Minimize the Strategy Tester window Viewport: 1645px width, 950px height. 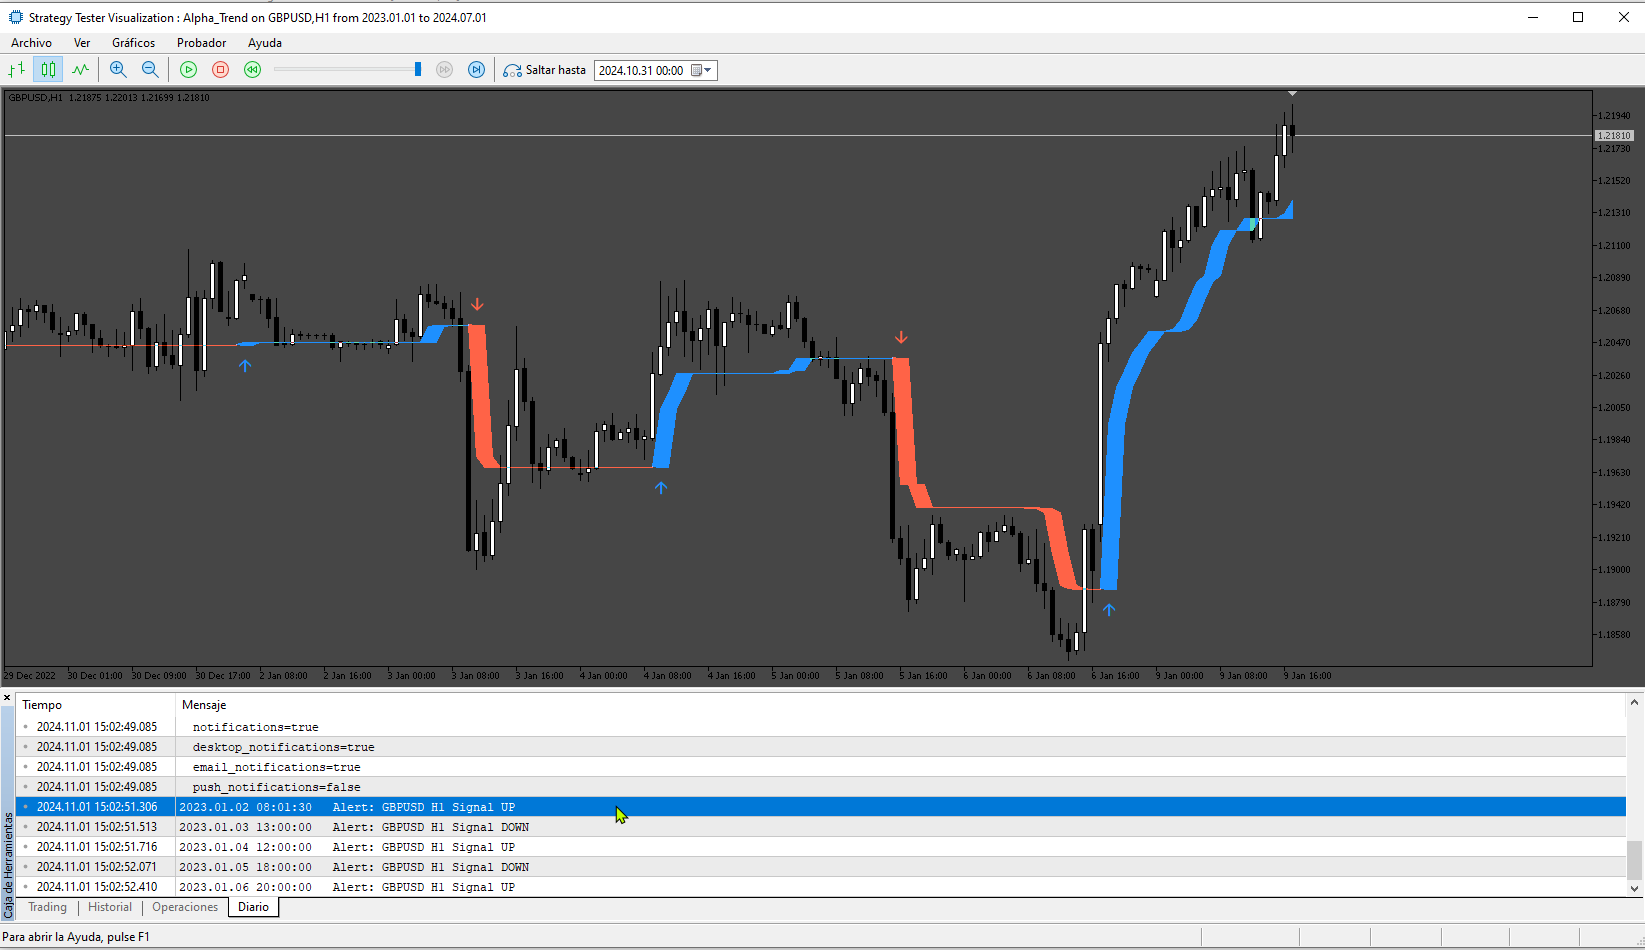[x=1532, y=17]
